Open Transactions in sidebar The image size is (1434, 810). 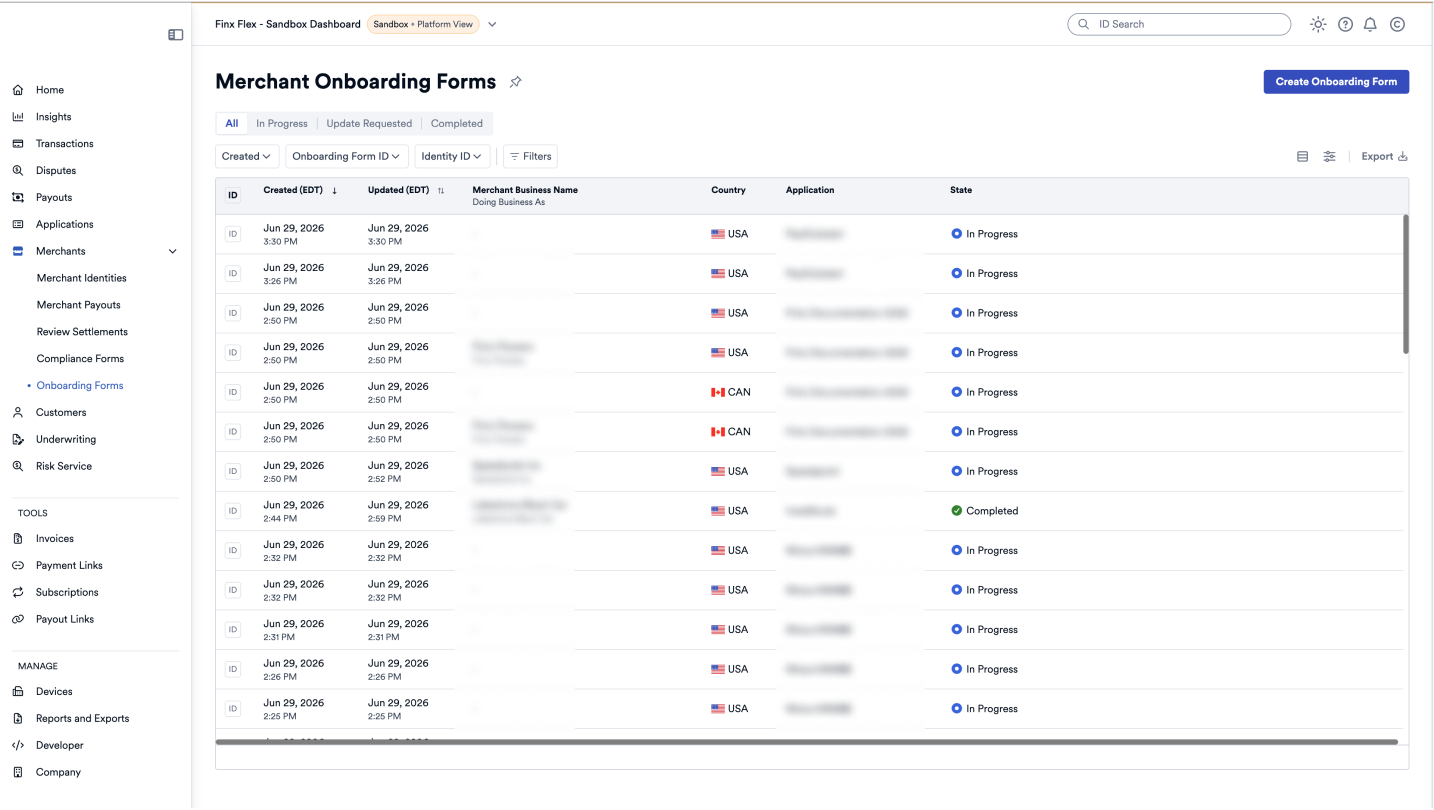click(x=64, y=144)
